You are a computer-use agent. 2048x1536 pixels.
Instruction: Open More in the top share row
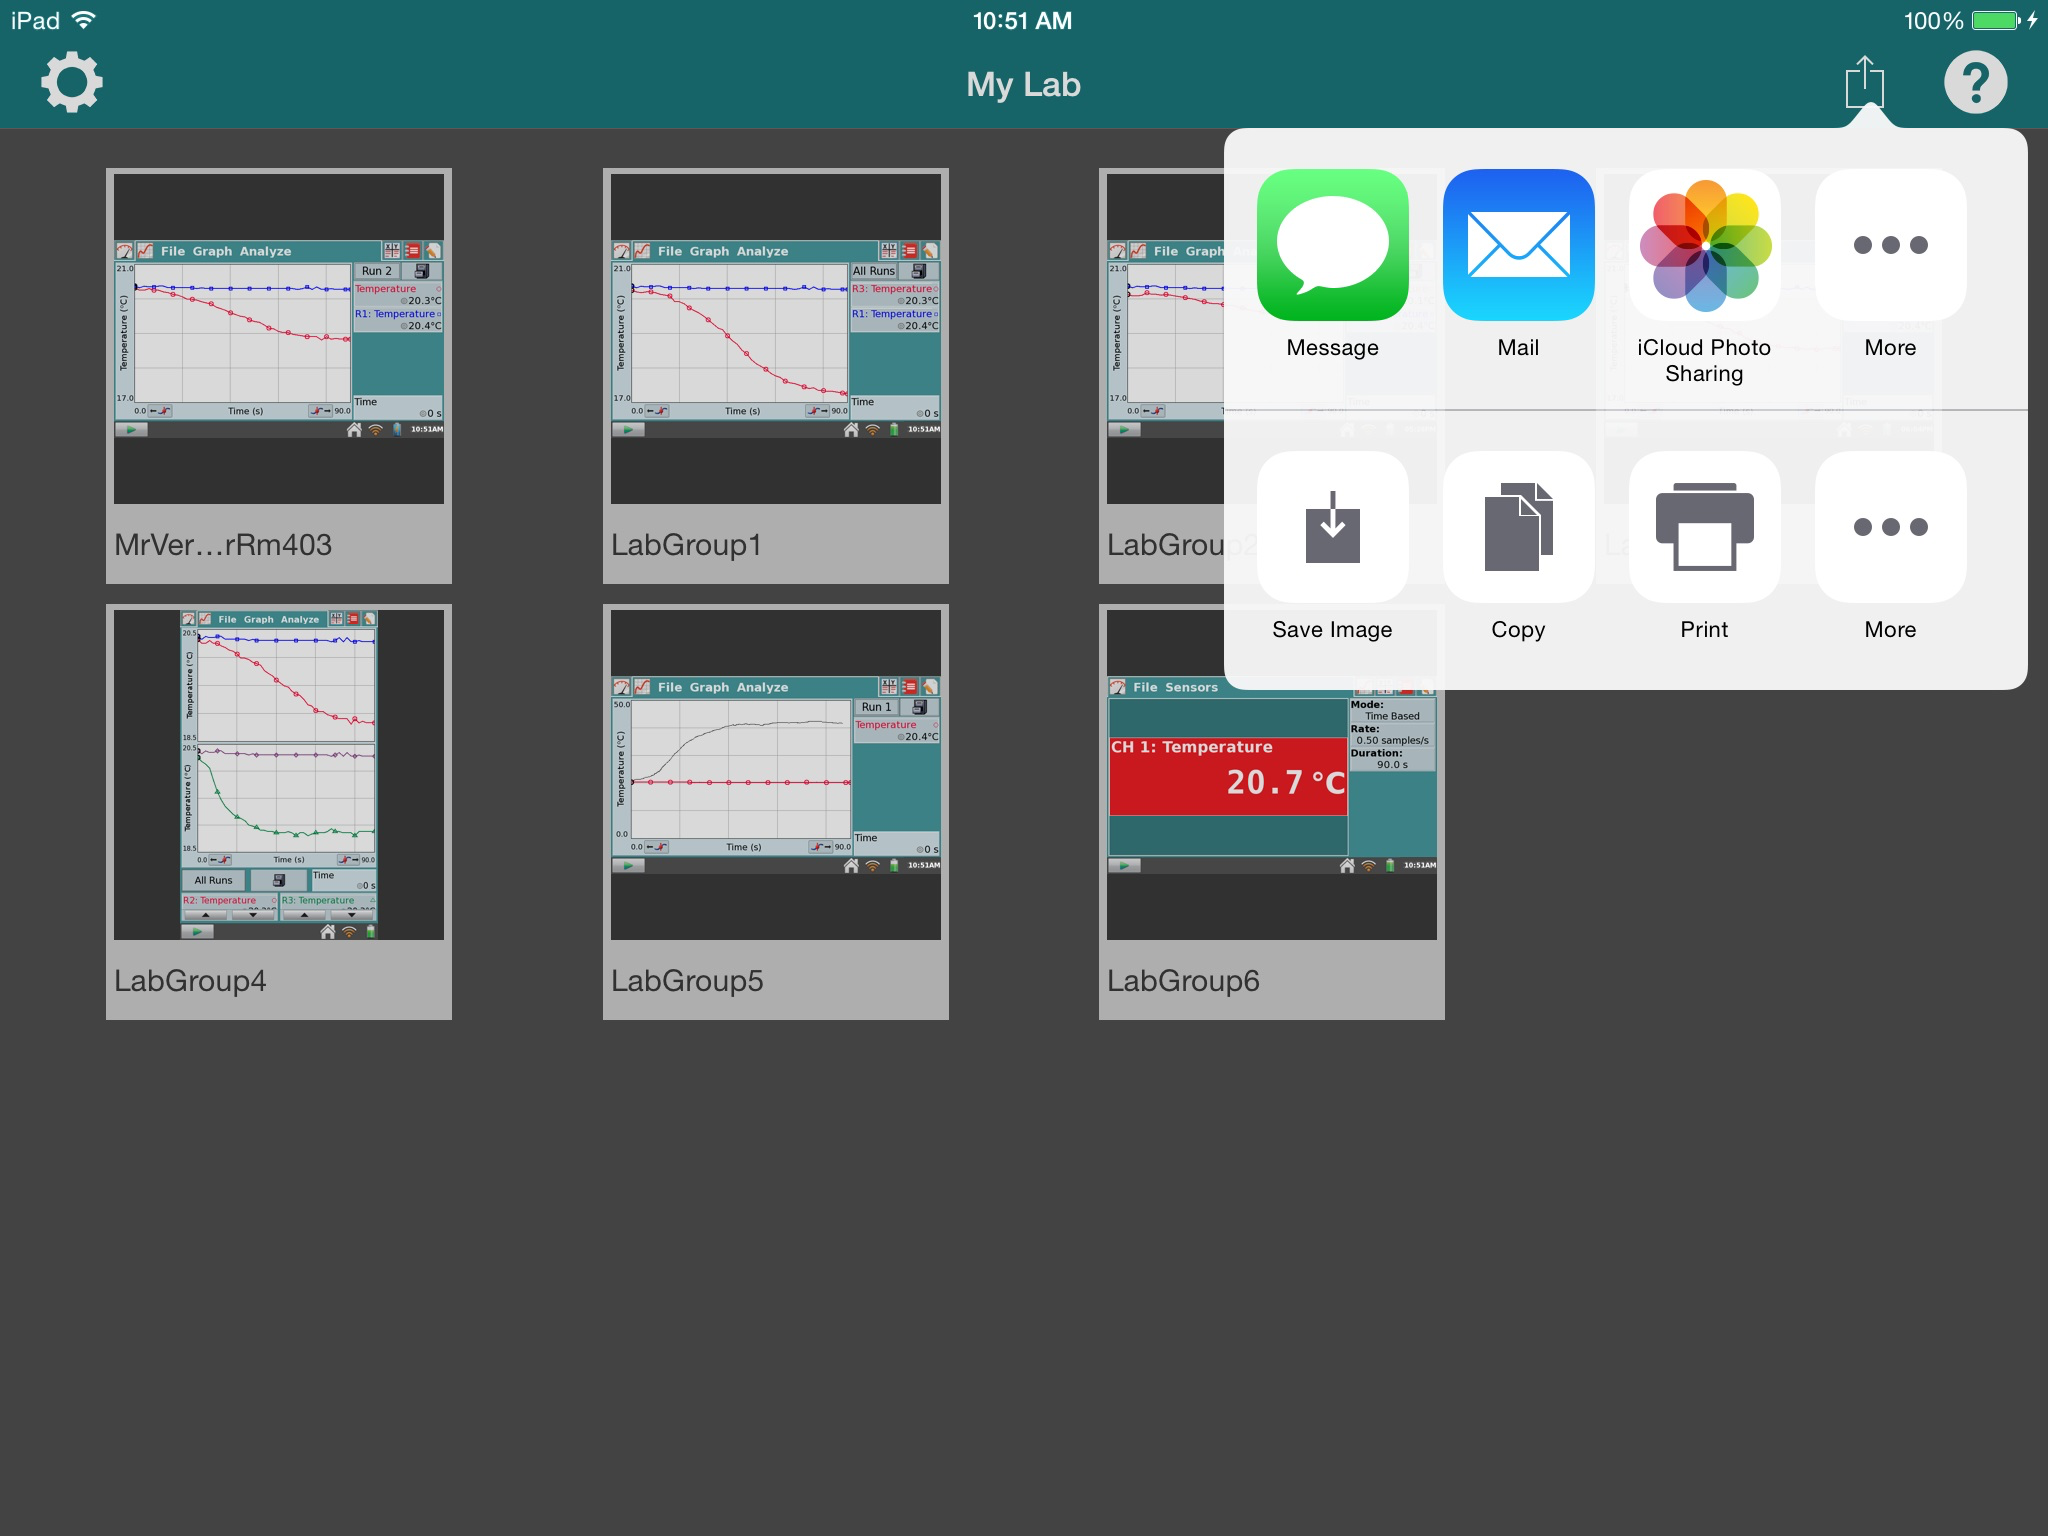click(x=1890, y=245)
